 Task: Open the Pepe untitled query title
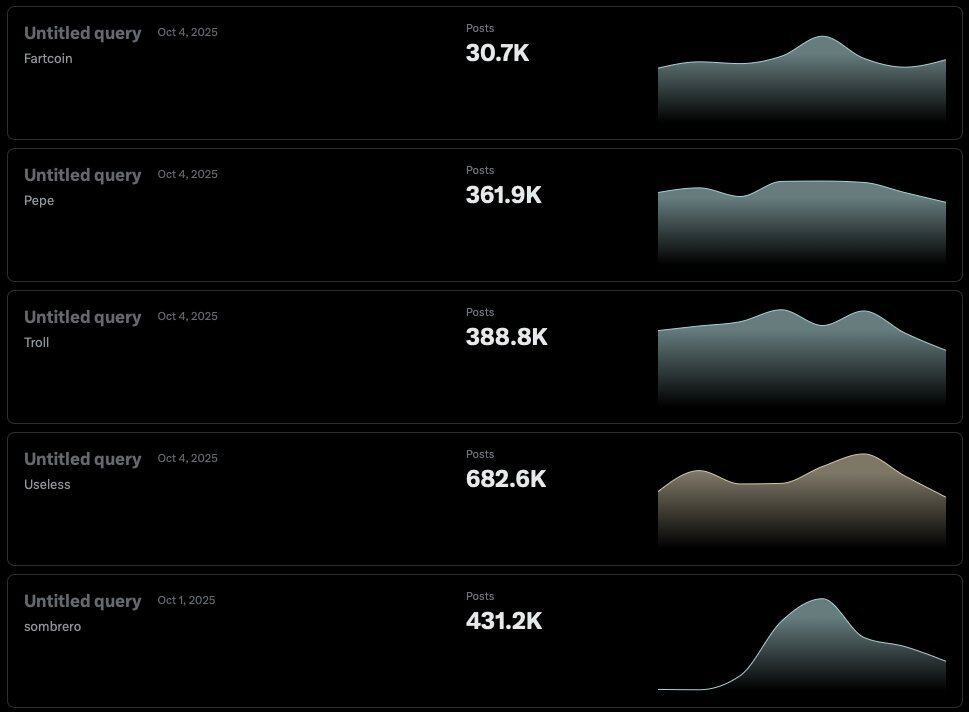[82, 175]
